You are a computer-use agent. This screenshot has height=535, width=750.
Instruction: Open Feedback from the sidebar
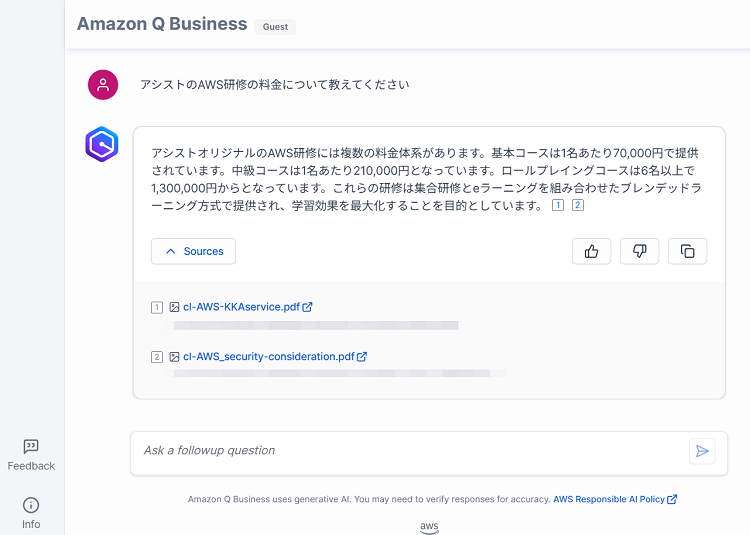coord(31,455)
